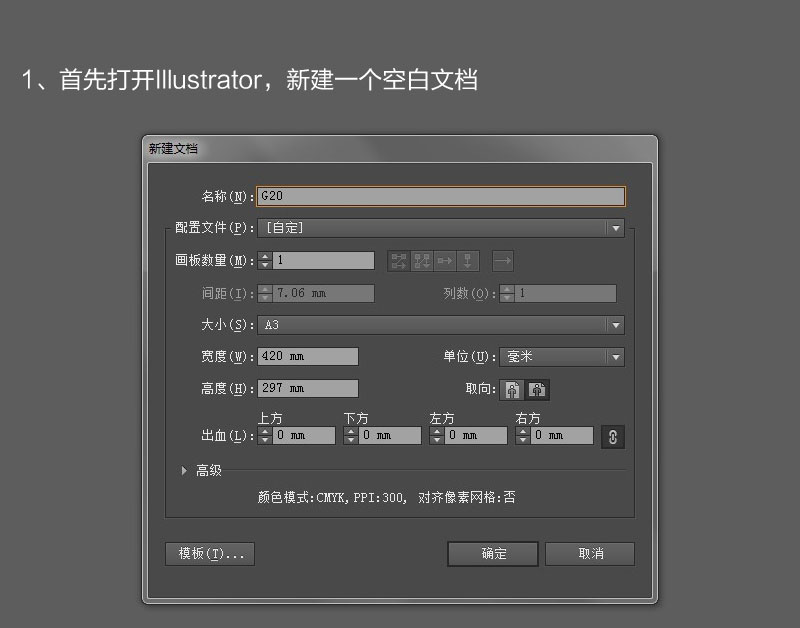This screenshot has width=800, height=628.
Task: Click the 宽度 width field showing 420 mm
Action: pyautogui.click(x=308, y=356)
